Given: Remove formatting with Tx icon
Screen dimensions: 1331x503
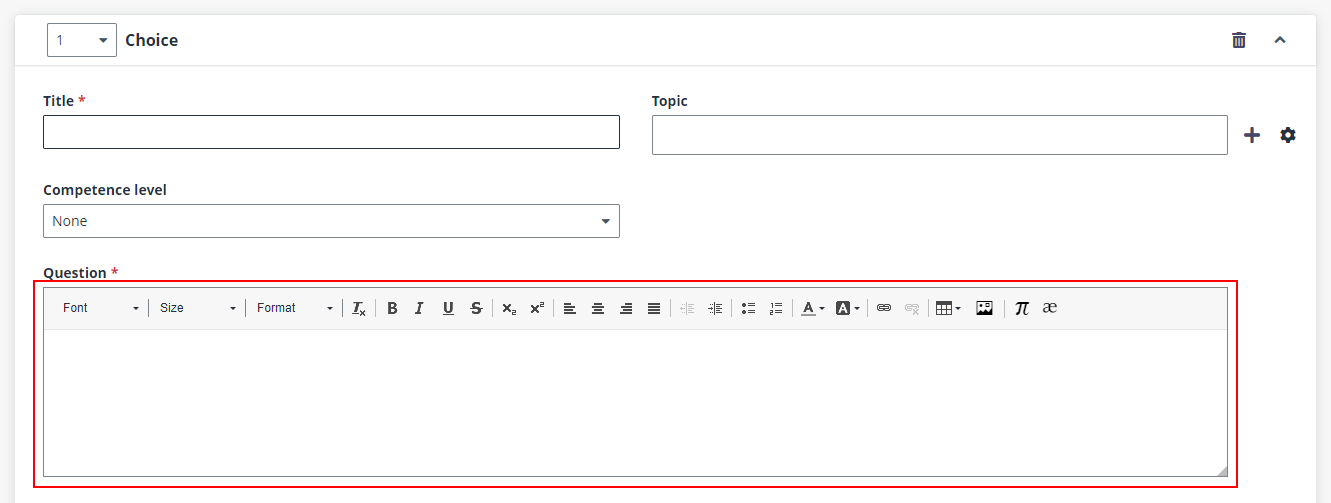Looking at the screenshot, I should (359, 308).
